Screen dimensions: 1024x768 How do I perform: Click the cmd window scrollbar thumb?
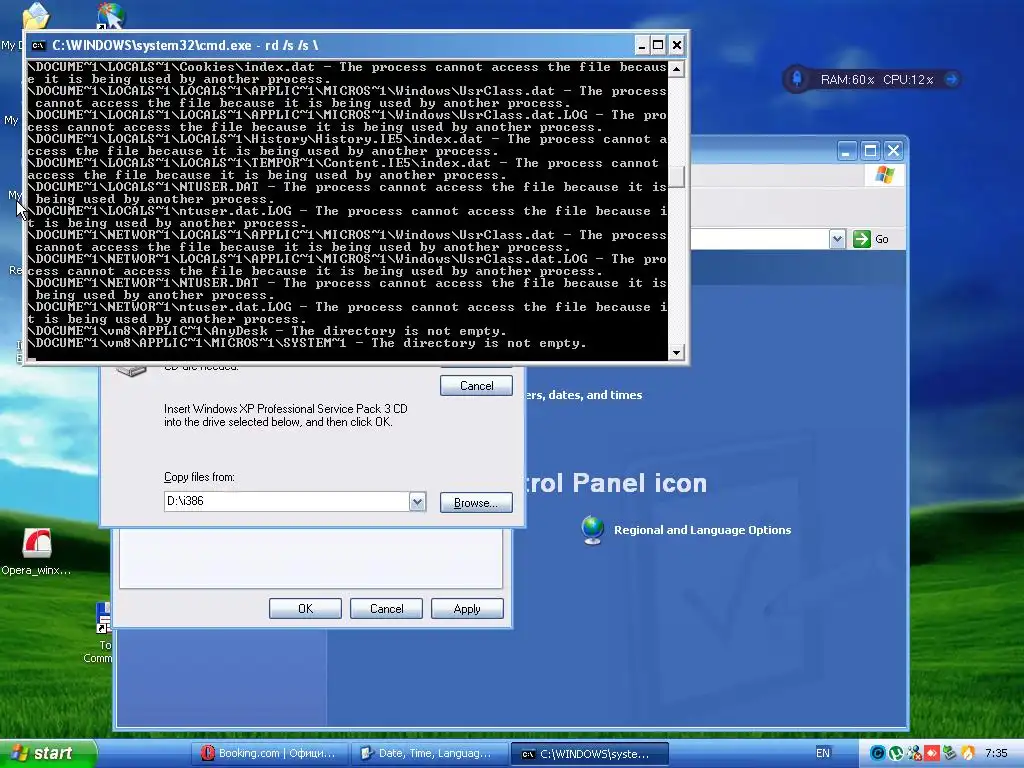[677, 176]
